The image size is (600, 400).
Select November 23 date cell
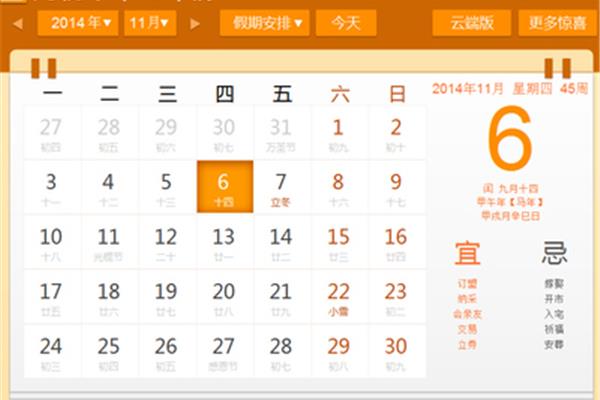click(x=397, y=297)
